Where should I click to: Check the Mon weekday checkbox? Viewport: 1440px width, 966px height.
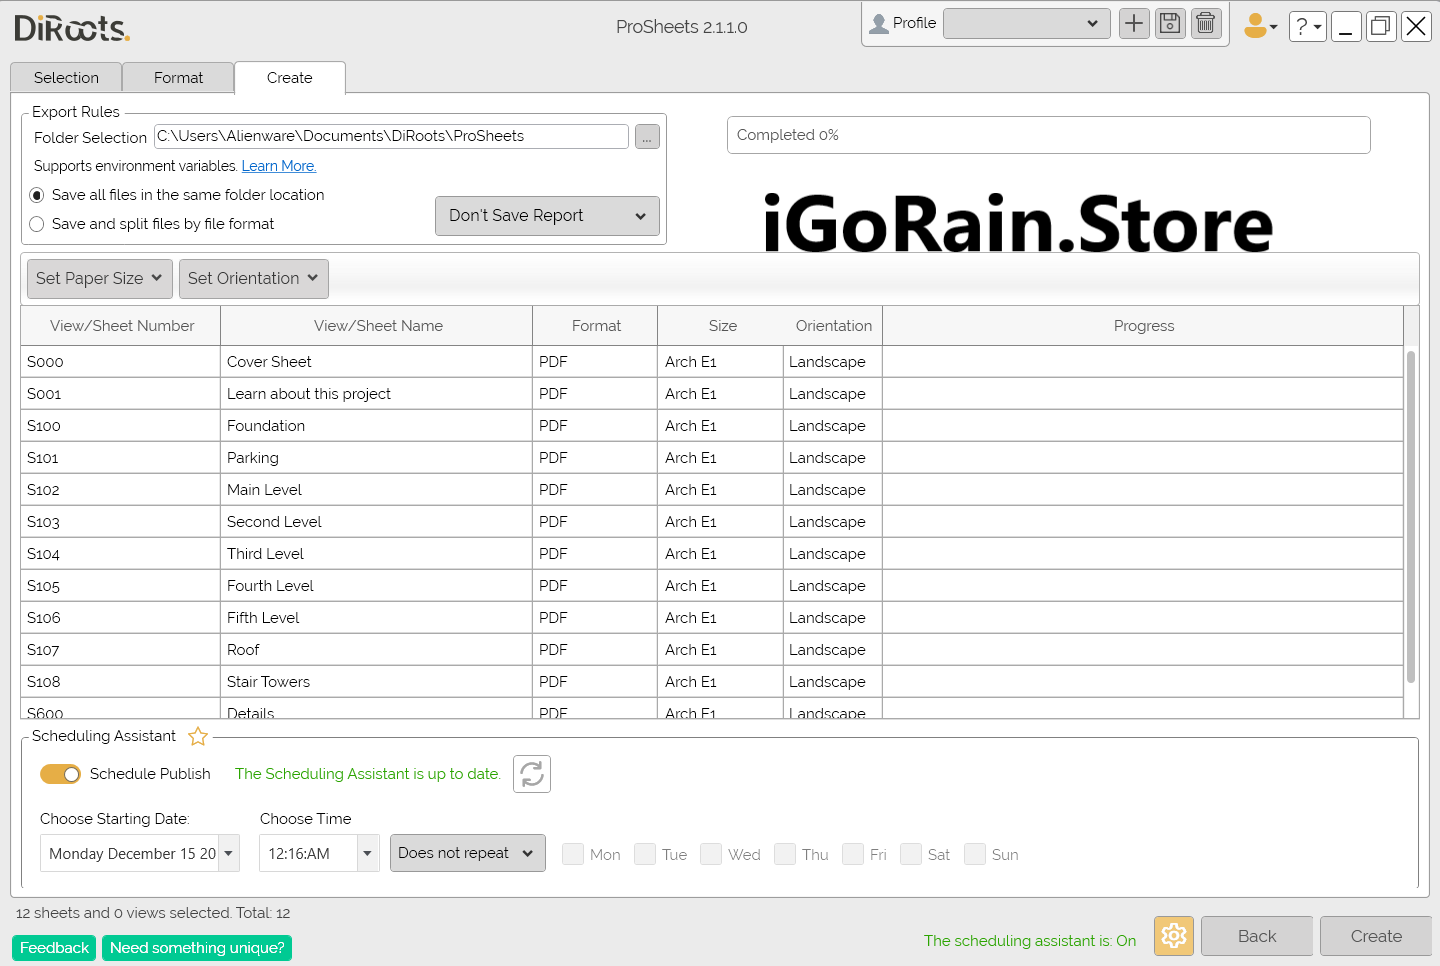click(573, 854)
